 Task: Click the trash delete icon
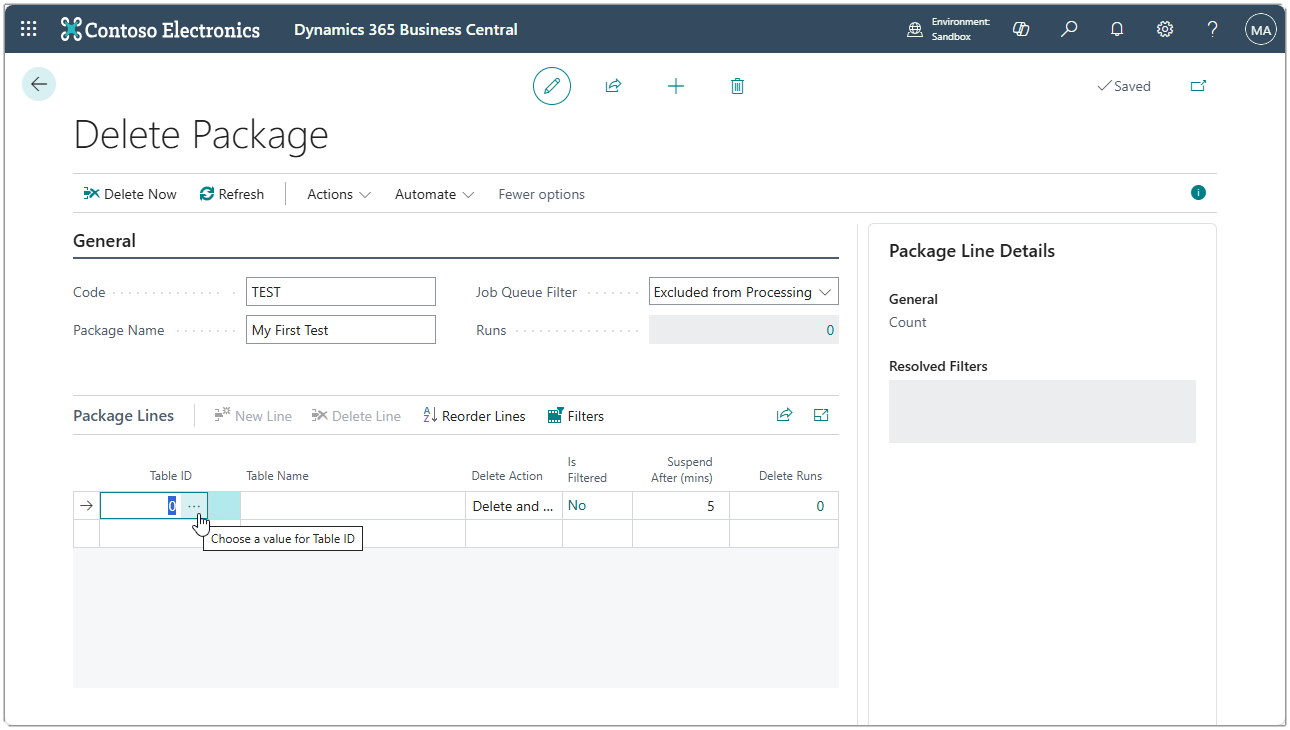[737, 86]
